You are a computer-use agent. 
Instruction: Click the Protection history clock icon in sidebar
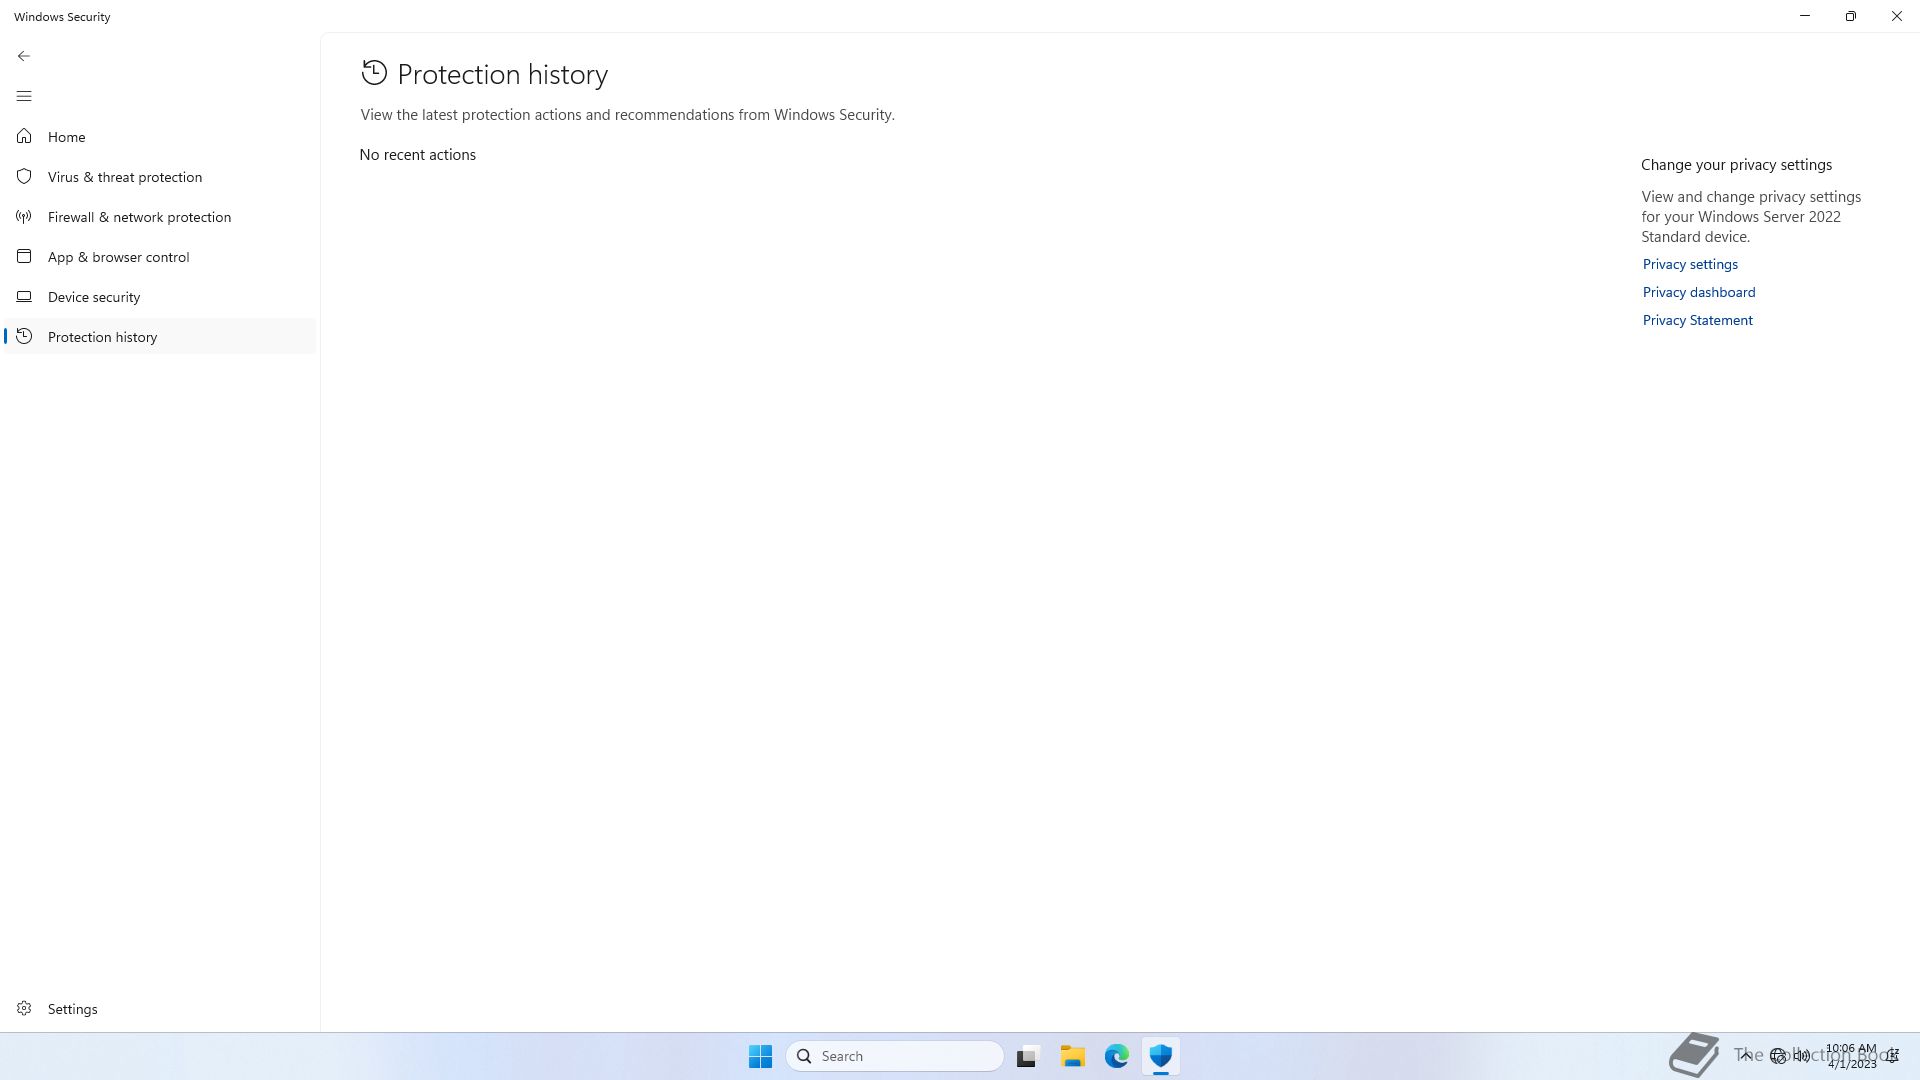click(24, 336)
